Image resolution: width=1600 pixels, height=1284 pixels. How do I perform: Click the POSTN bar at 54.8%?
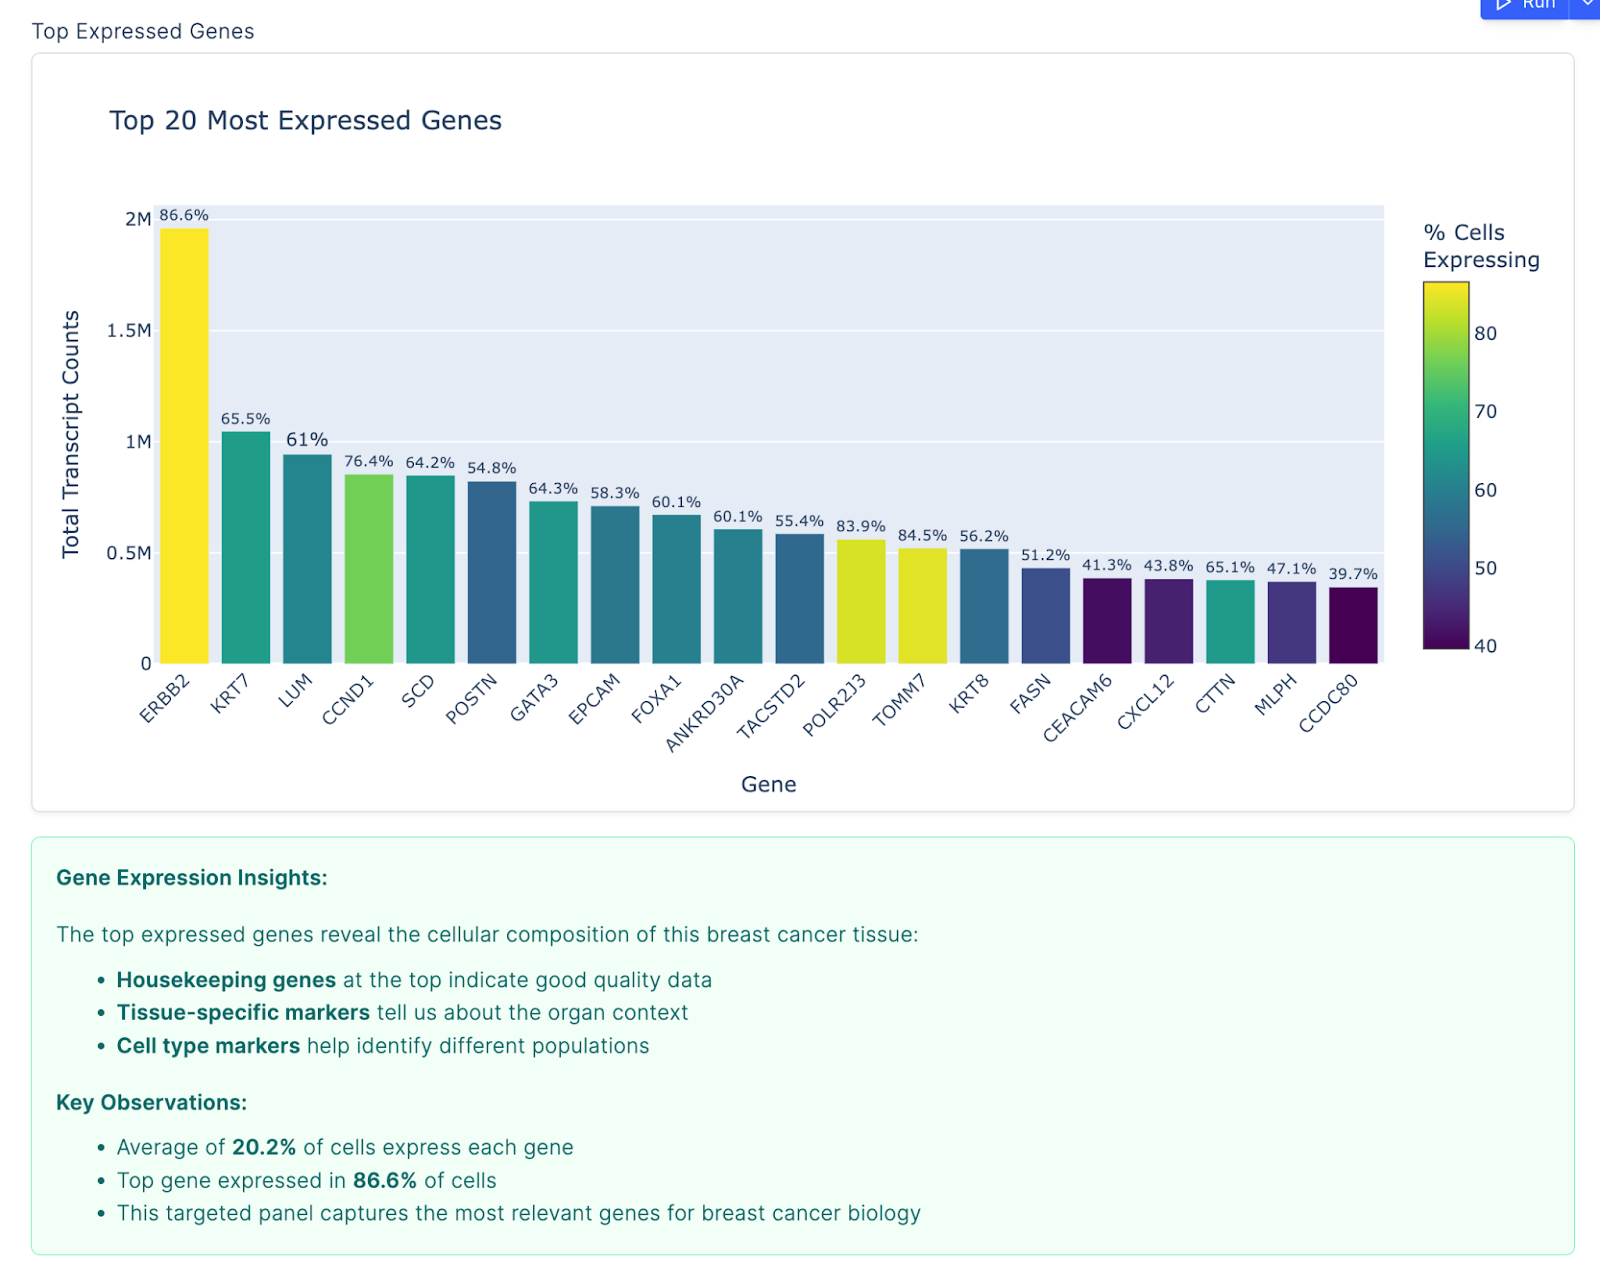(492, 573)
